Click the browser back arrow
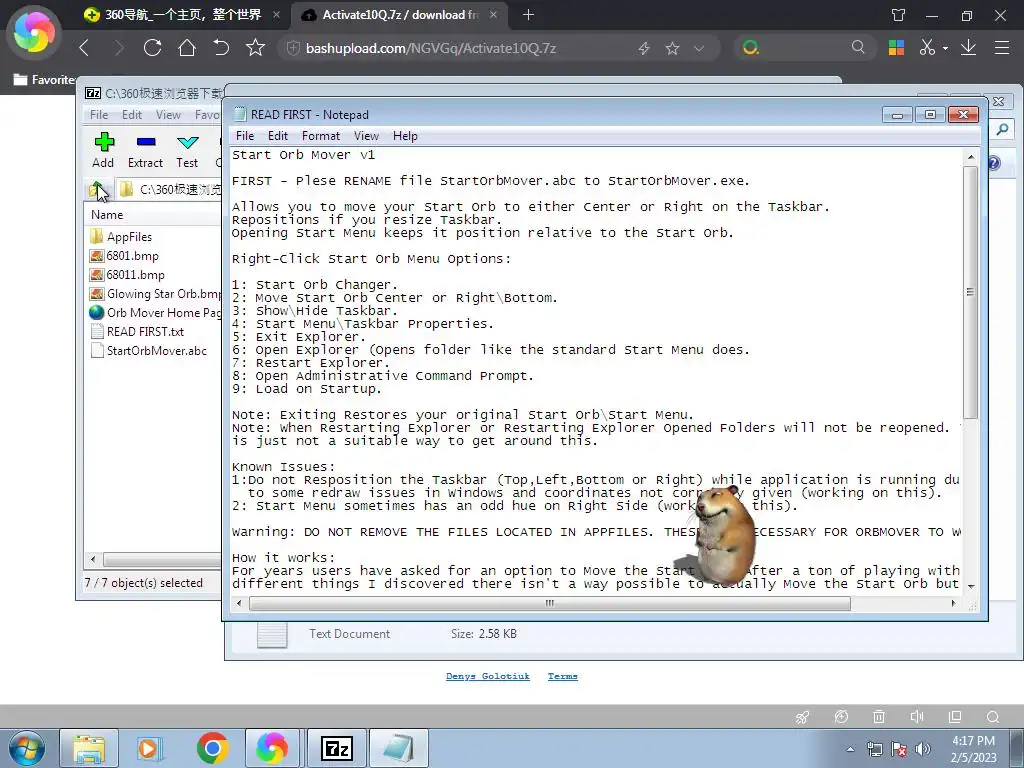 (84, 48)
